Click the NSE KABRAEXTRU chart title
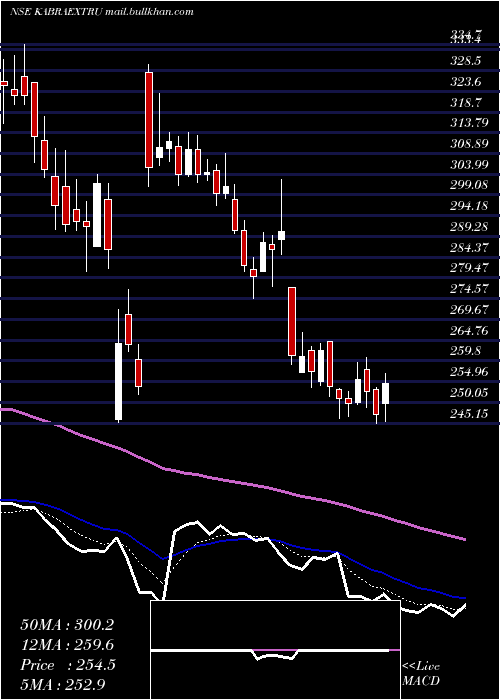 coord(57,12)
